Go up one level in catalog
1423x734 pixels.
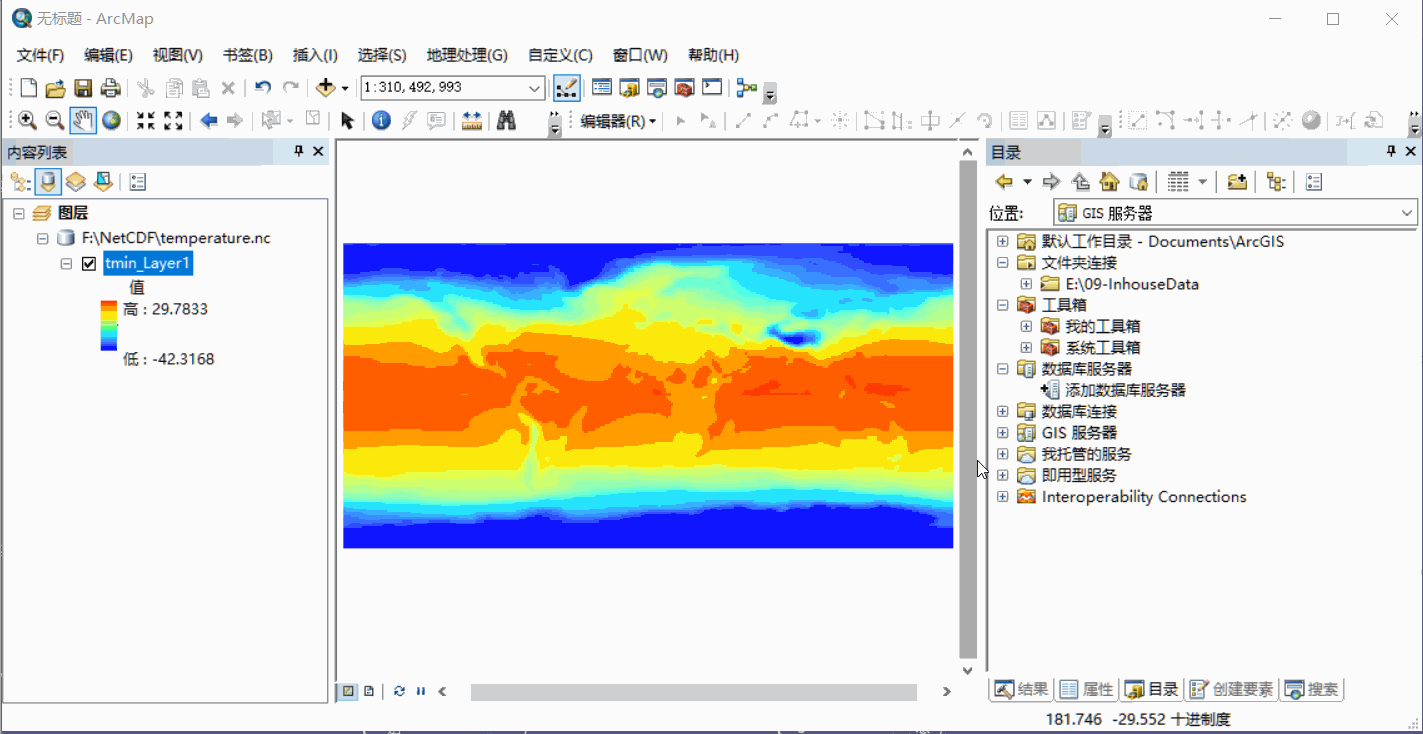[1080, 182]
